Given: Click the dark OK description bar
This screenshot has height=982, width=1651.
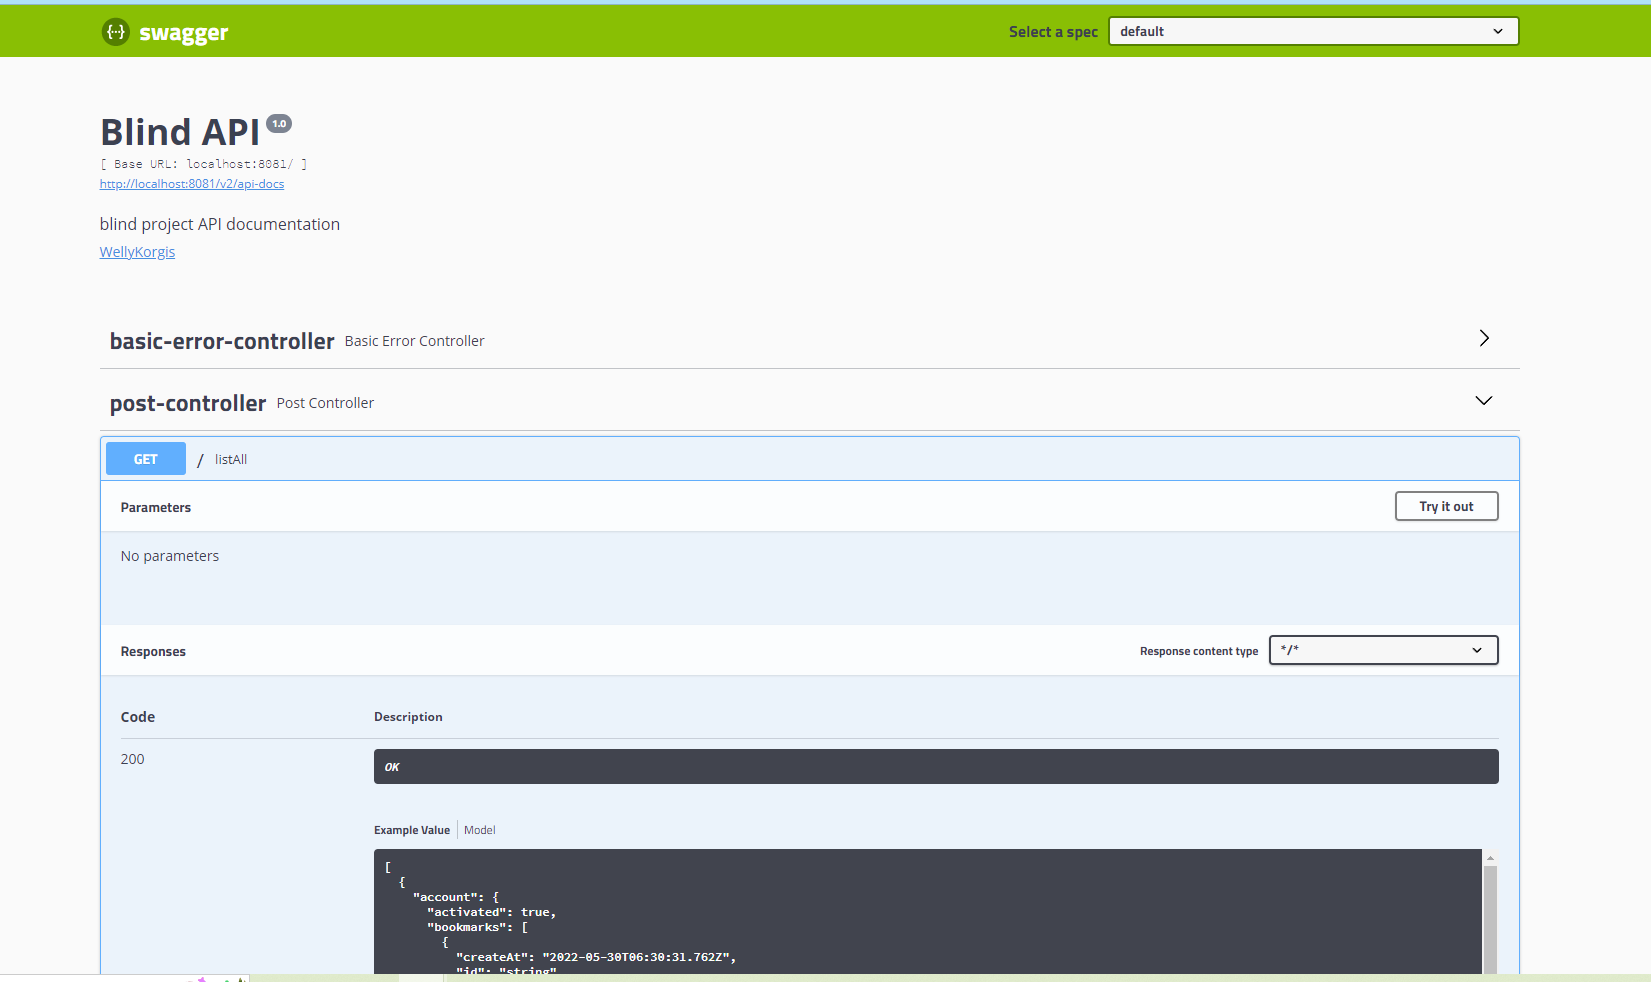Looking at the screenshot, I should point(935,766).
